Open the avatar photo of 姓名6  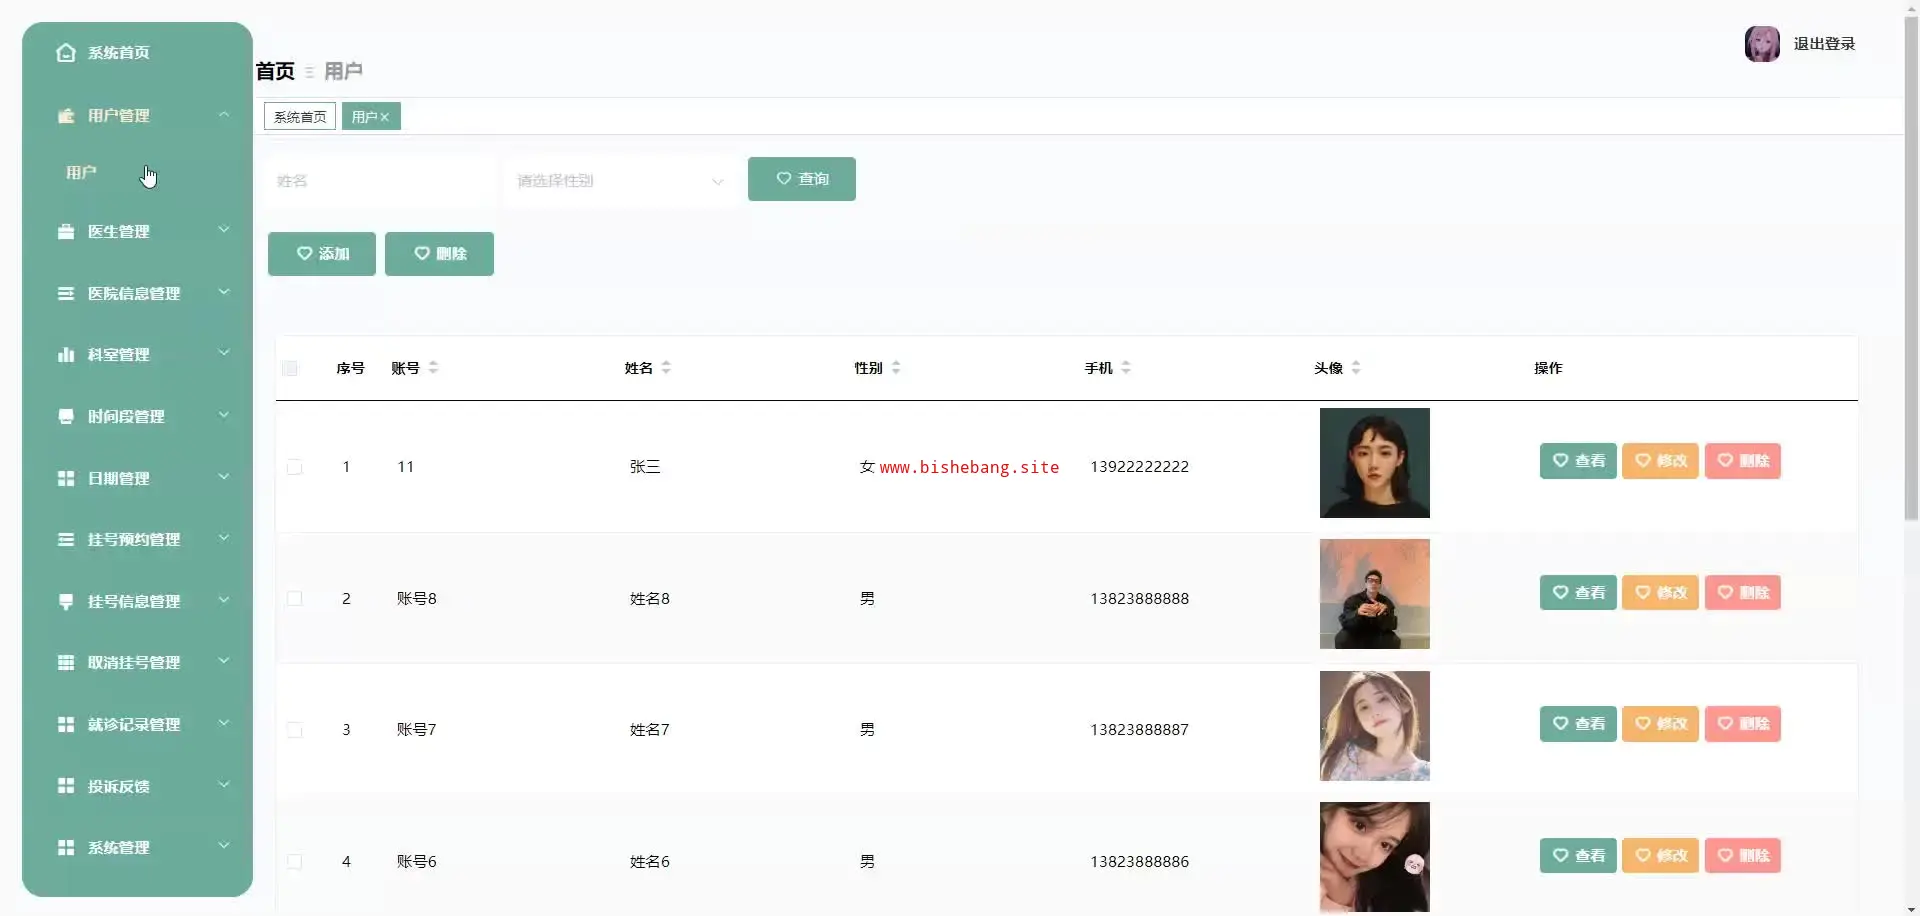click(1375, 857)
